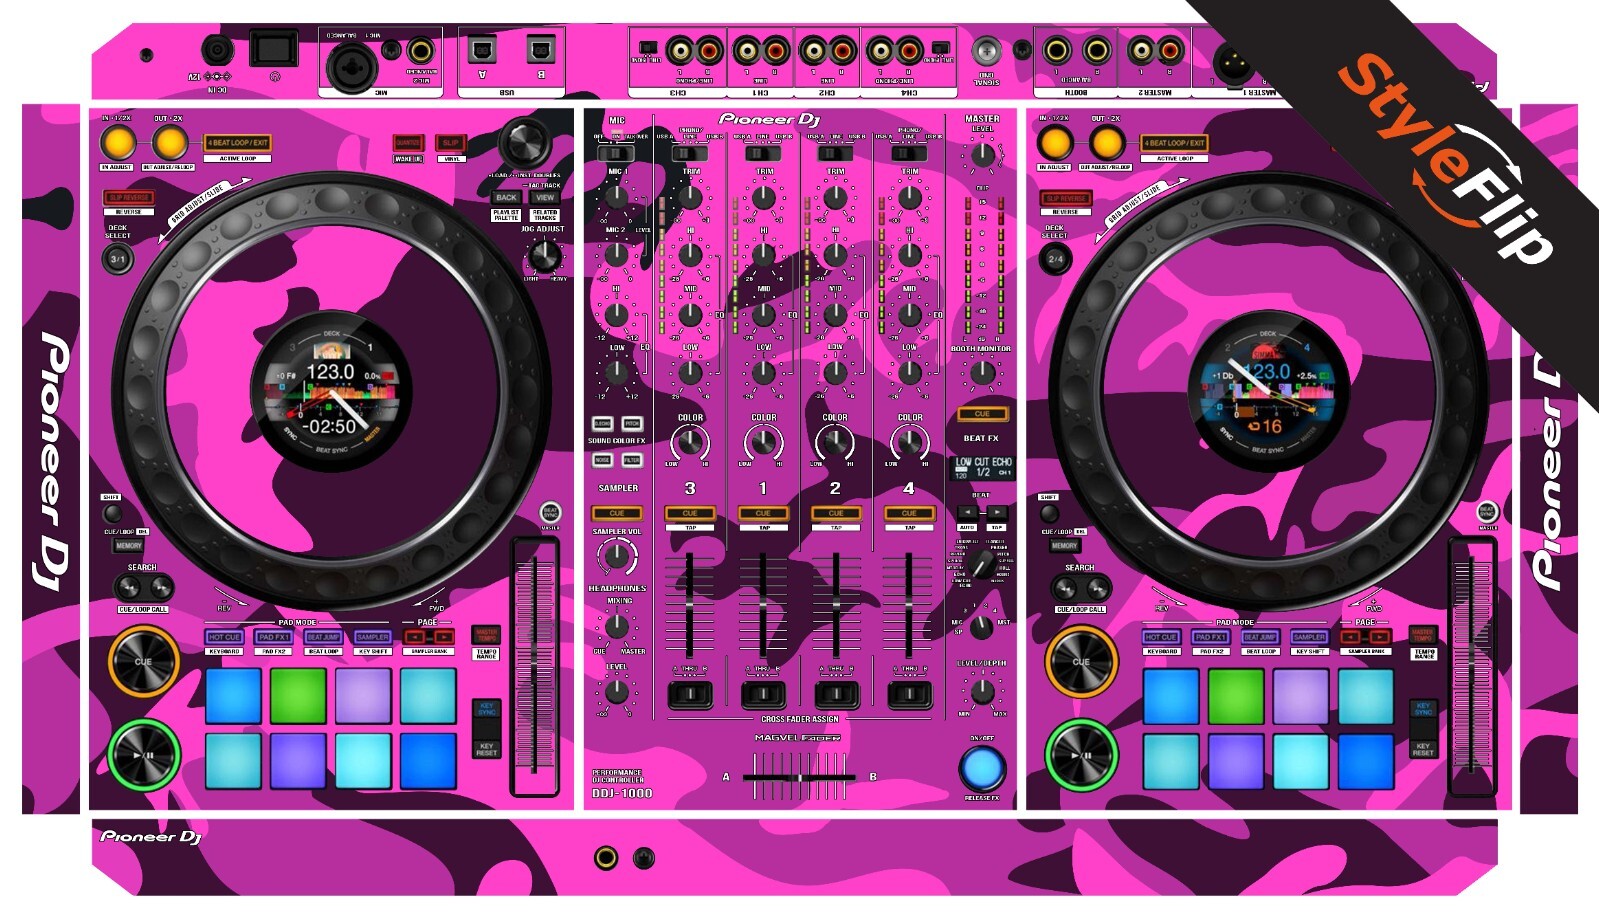Toggle channel 1 input selector switch
Image resolution: width=1599 pixels, height=923 pixels.
[x=763, y=153]
